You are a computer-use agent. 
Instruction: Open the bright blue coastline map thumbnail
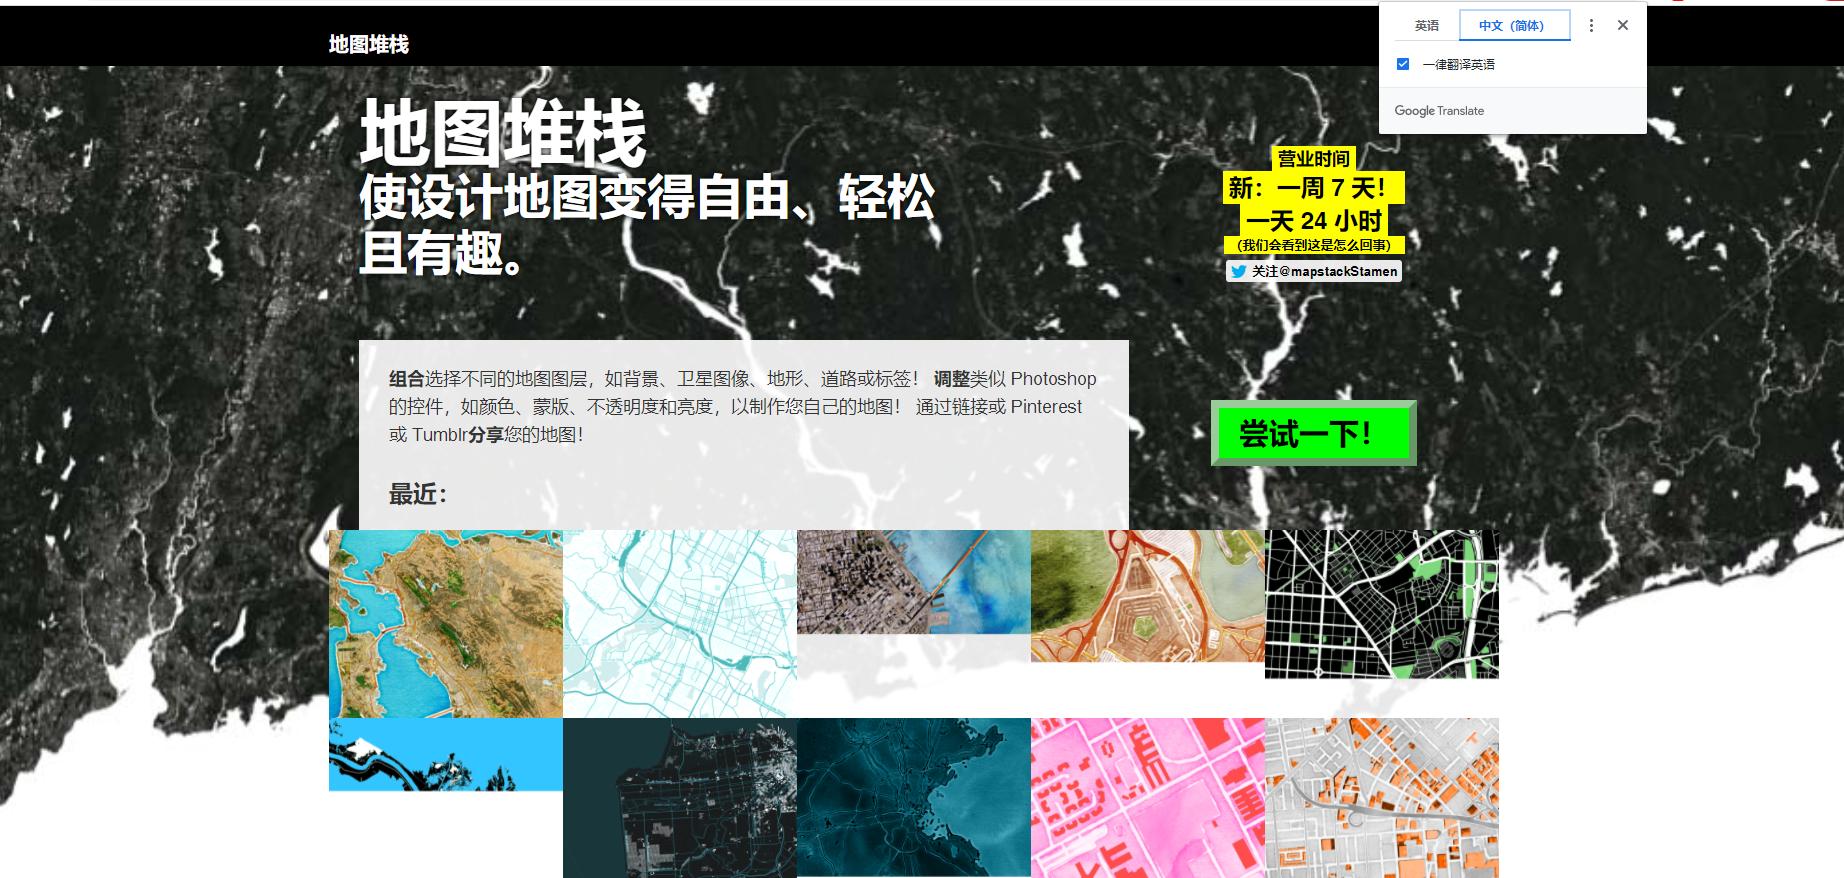[446, 754]
